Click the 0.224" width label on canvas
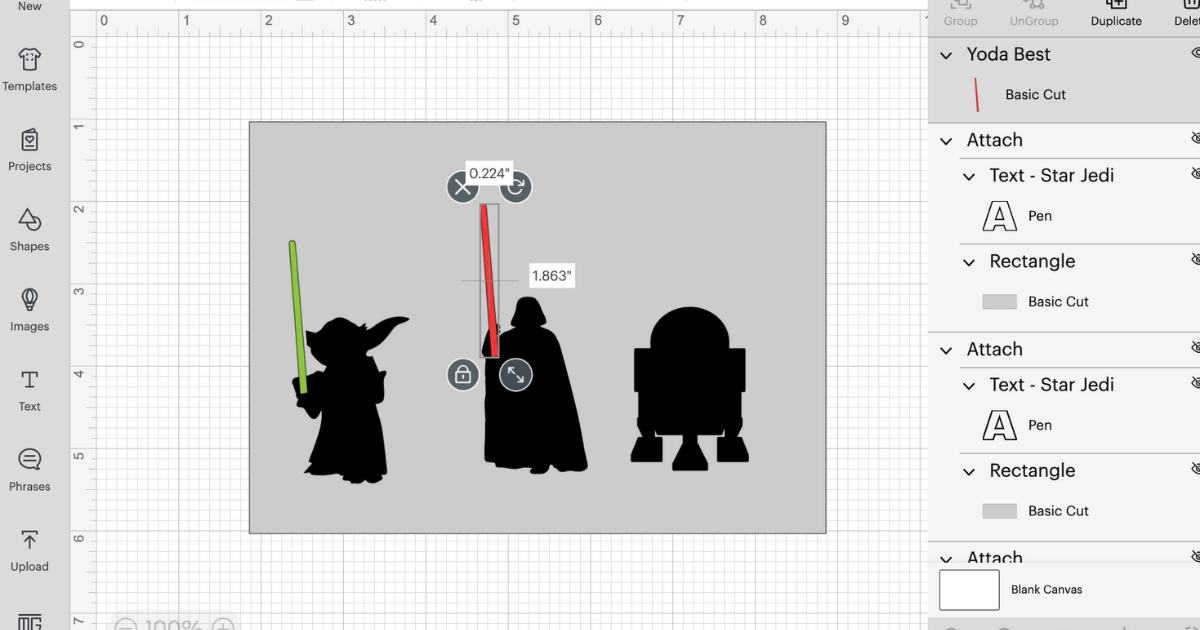The width and height of the screenshot is (1200, 630). click(489, 173)
